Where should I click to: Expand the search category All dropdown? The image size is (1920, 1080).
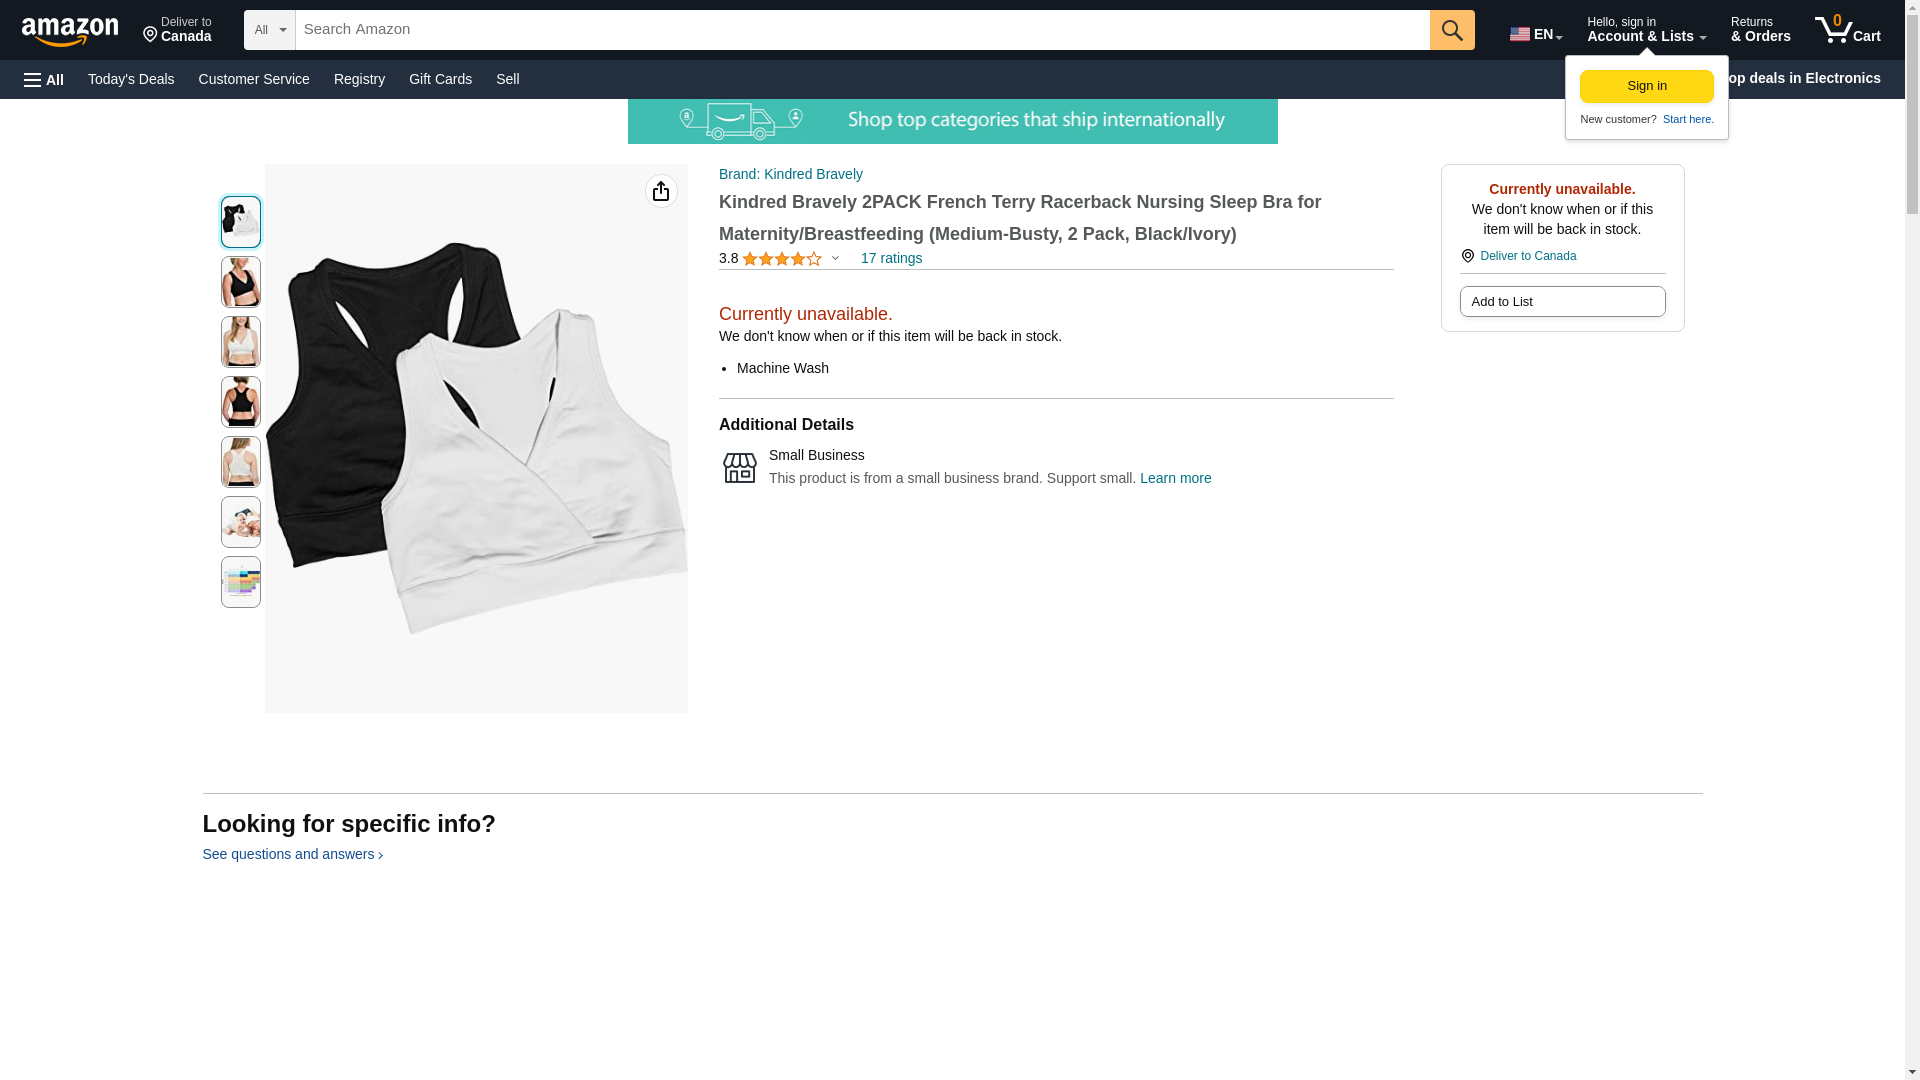pos(269,30)
